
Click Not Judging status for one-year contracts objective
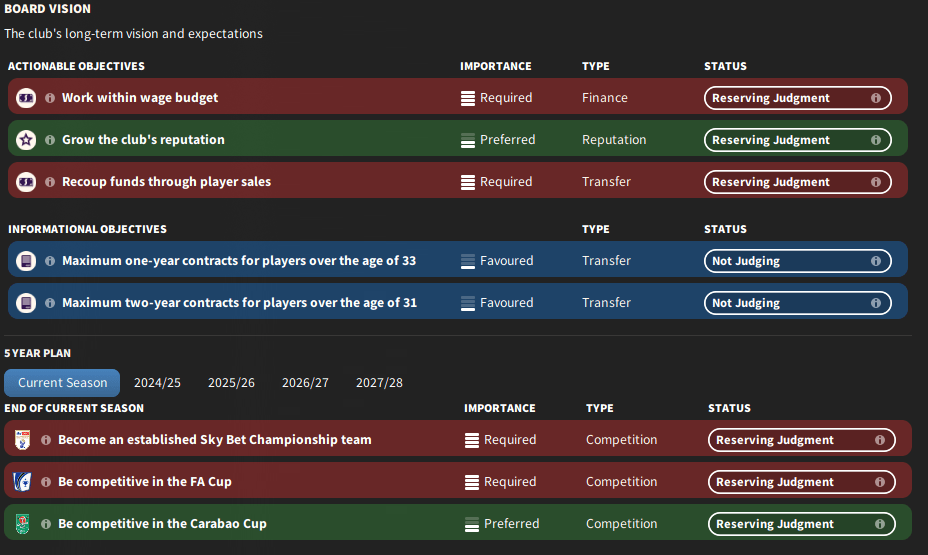[x=797, y=261]
